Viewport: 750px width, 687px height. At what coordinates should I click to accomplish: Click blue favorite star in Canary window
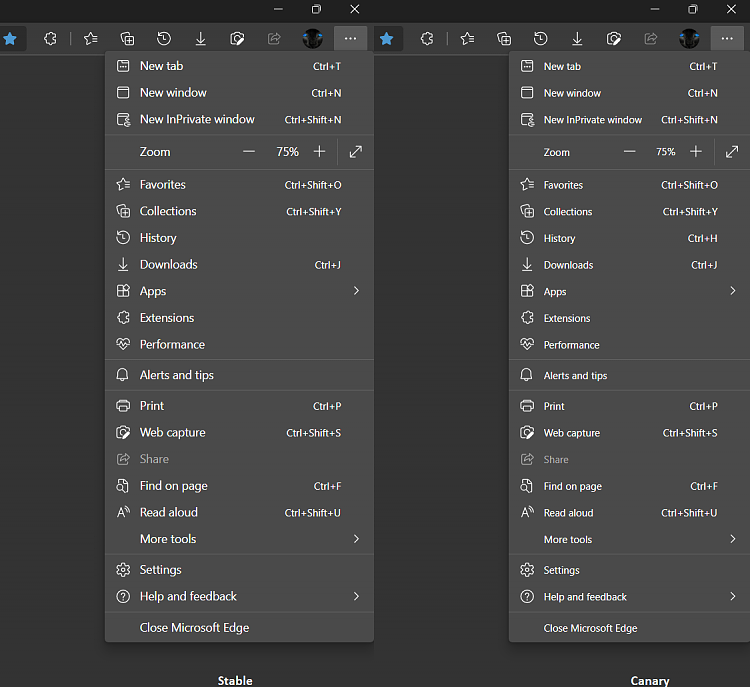386,38
